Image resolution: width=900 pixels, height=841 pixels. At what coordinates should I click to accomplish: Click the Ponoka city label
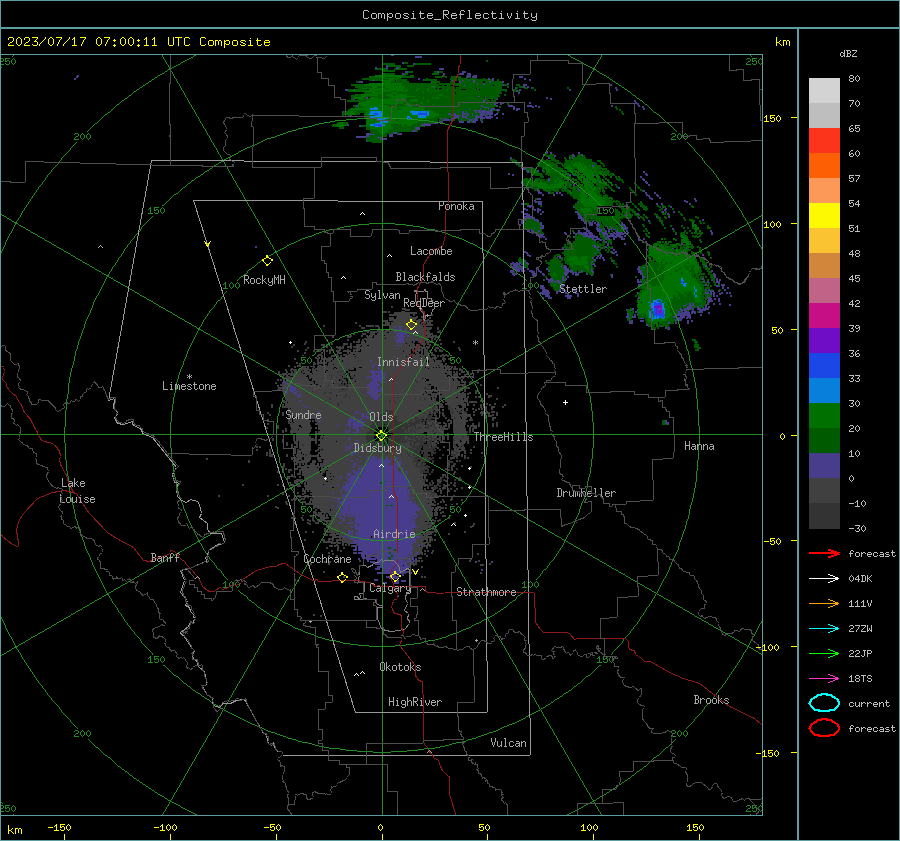(x=456, y=206)
